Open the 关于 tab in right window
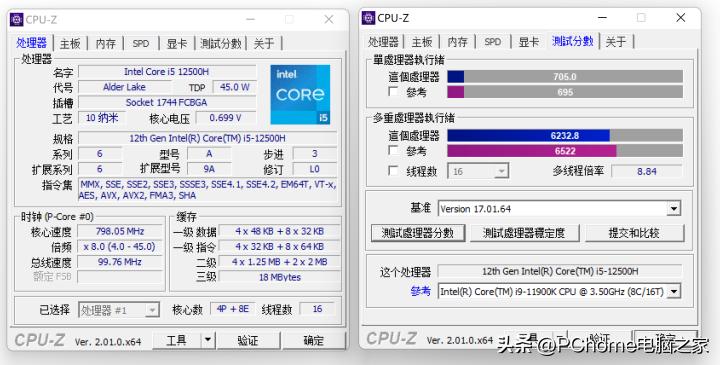The height and width of the screenshot is (365, 720). pos(616,42)
